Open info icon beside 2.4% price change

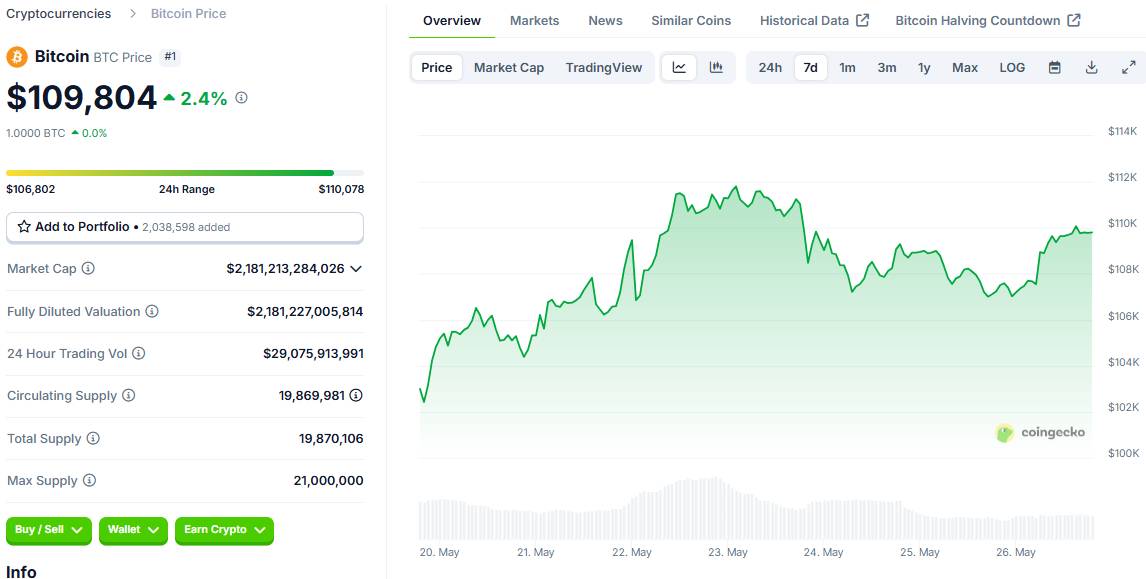pos(241,97)
